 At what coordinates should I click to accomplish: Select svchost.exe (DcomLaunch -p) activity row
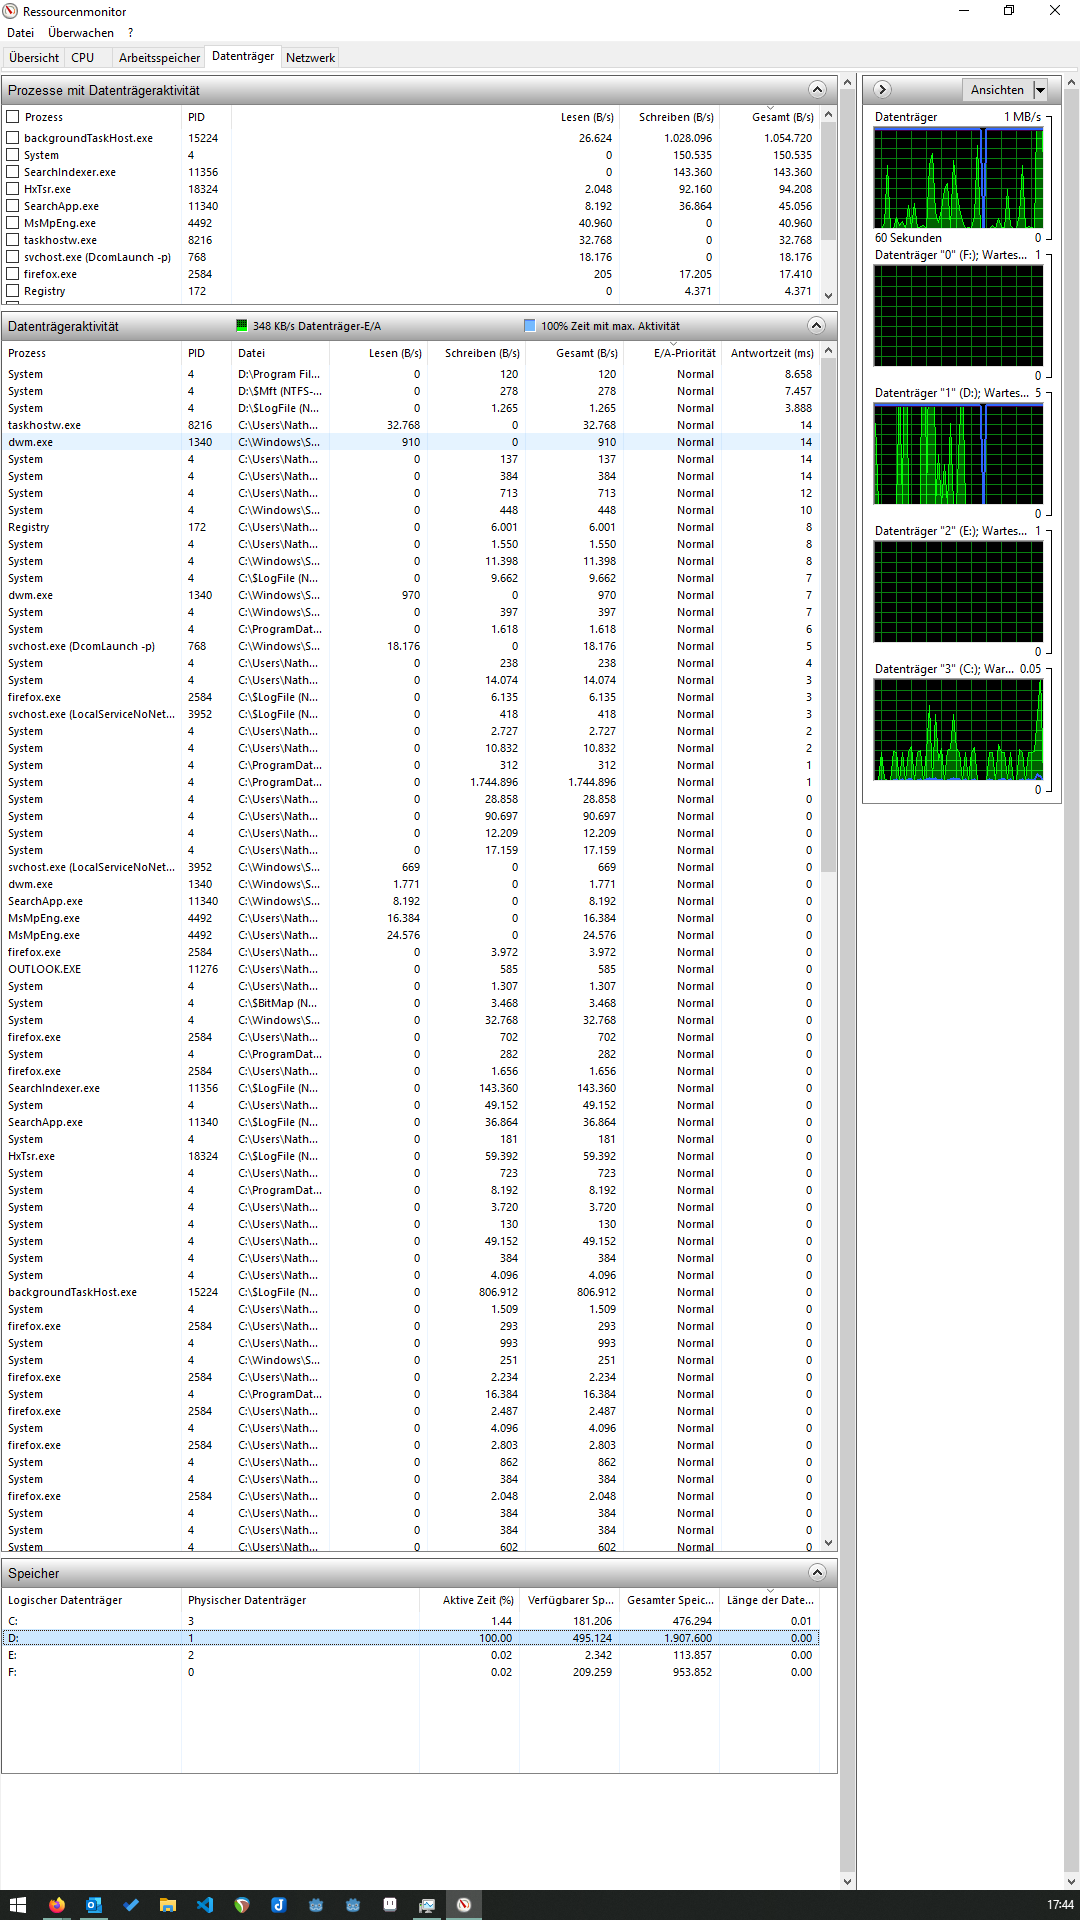click(x=411, y=646)
